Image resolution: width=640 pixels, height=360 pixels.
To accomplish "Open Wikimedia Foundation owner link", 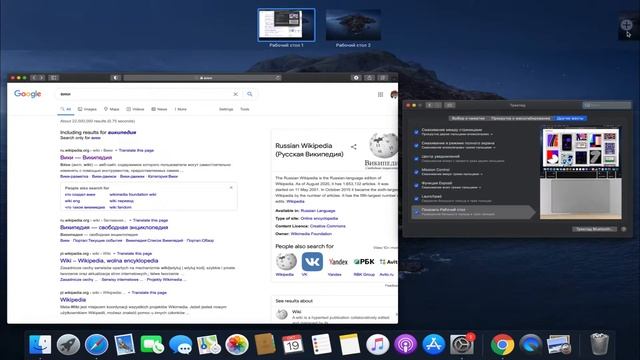I will 311,234.
